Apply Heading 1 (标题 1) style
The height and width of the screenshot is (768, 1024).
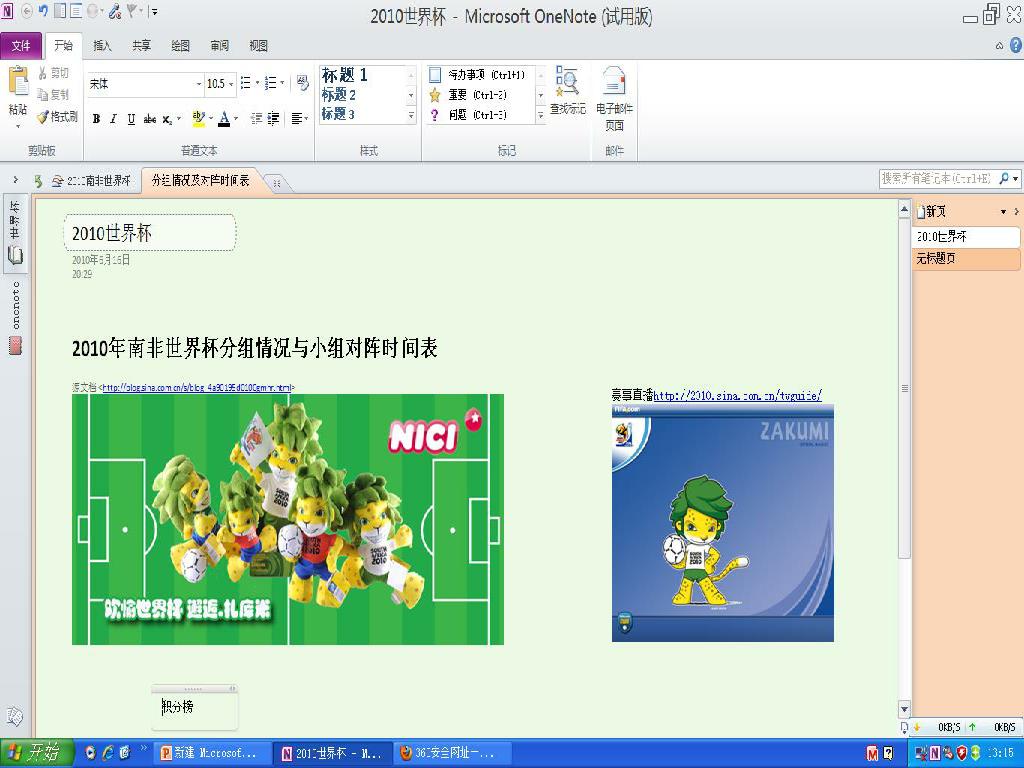[x=345, y=75]
